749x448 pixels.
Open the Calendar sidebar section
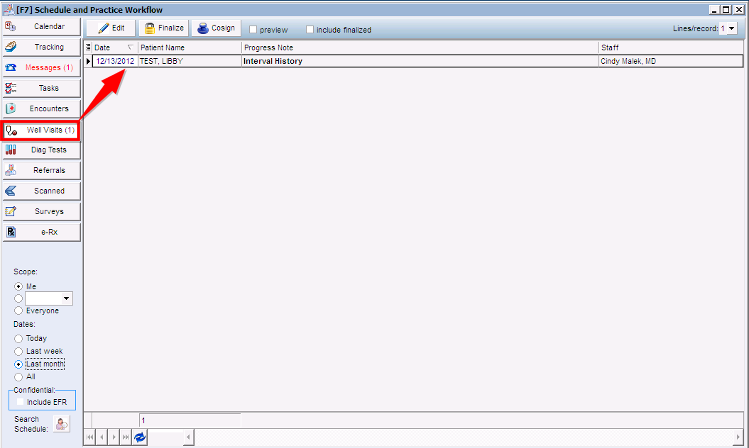[x=42, y=26]
